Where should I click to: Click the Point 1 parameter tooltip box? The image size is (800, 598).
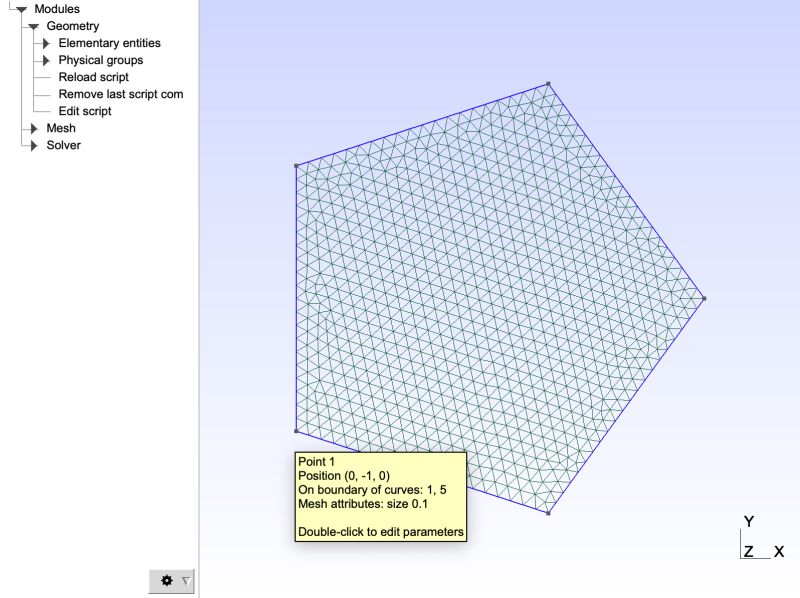point(381,499)
